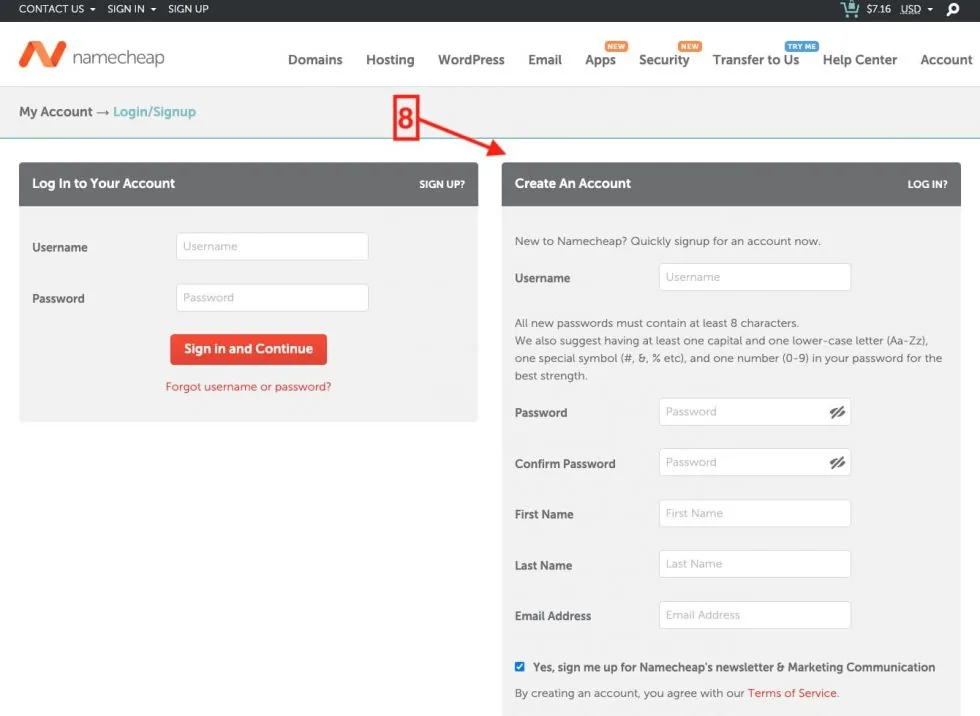Focus the Confirm Password field
The image size is (980, 716).
coord(754,462)
